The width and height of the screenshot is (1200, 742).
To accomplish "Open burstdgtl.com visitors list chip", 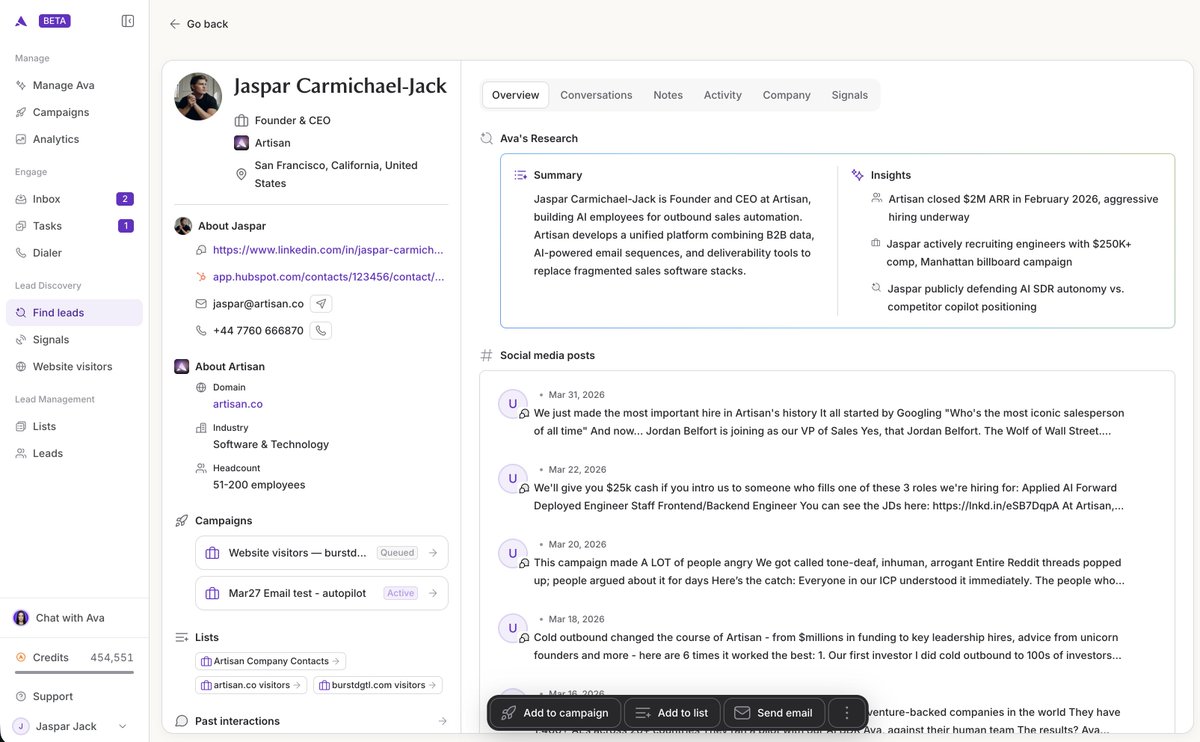I will pos(378,685).
